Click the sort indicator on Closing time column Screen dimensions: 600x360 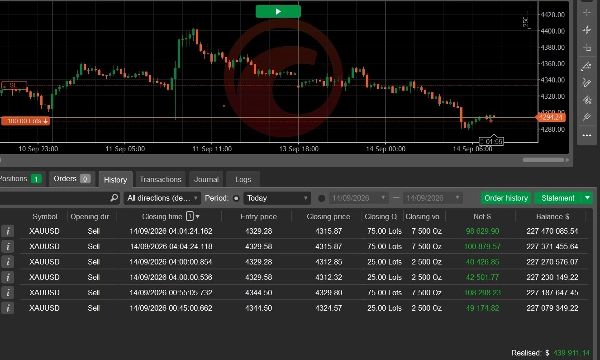tap(192, 216)
